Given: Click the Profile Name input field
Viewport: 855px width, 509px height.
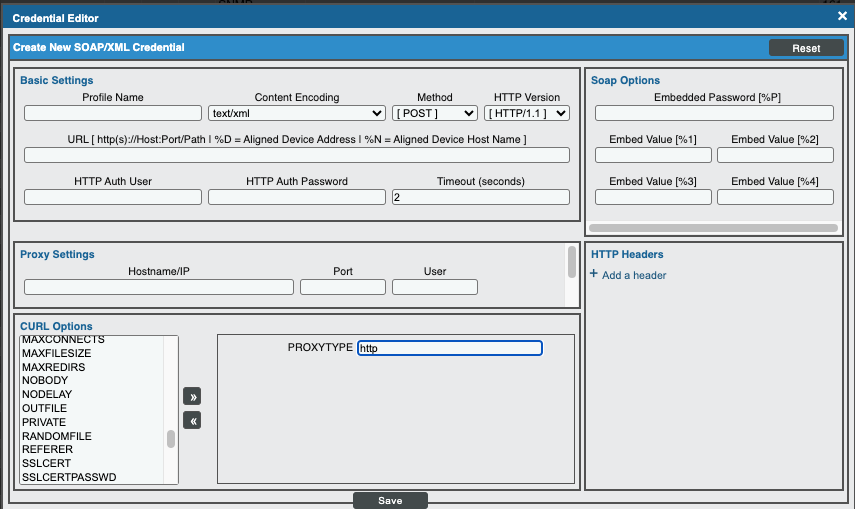Looking at the screenshot, I should click(113, 114).
